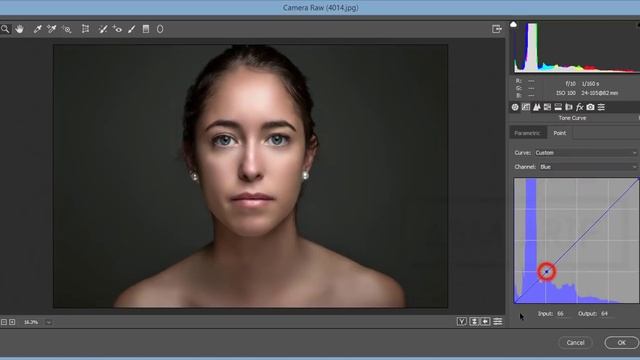Image resolution: width=640 pixels, height=360 pixels.
Task: Switch to the Point curve tab
Action: click(x=560, y=133)
